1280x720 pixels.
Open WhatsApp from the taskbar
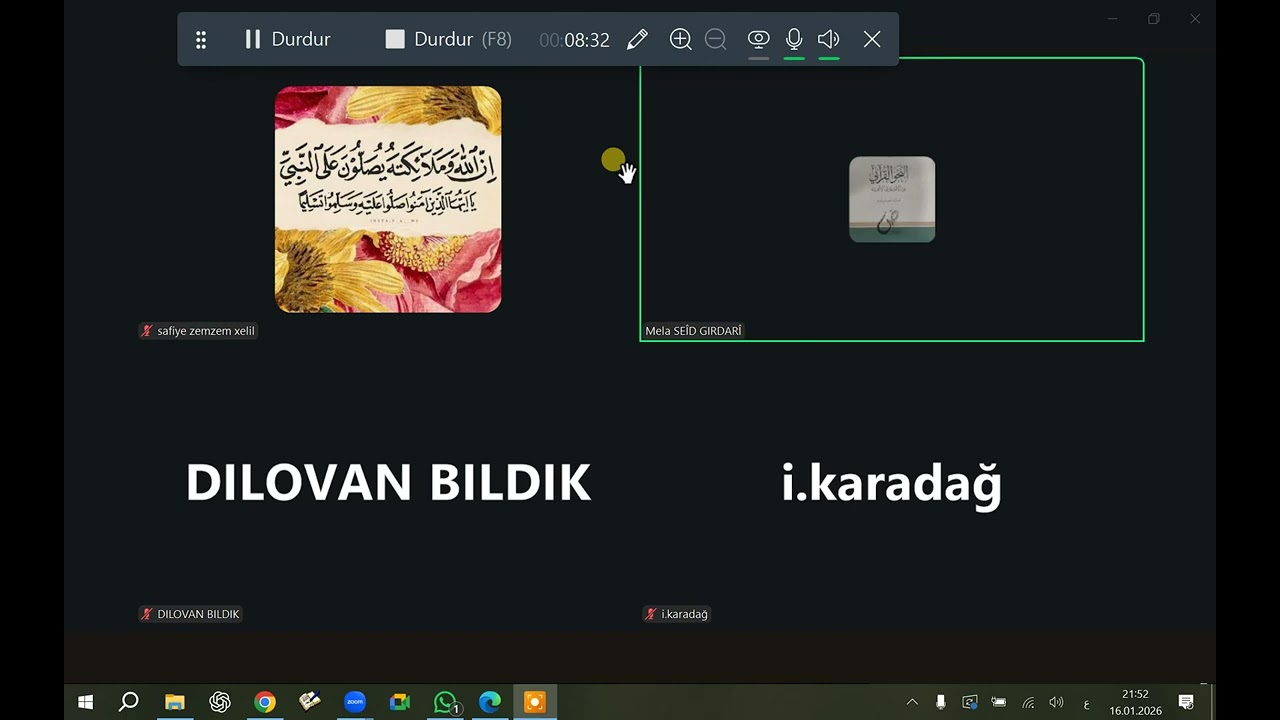coord(445,702)
